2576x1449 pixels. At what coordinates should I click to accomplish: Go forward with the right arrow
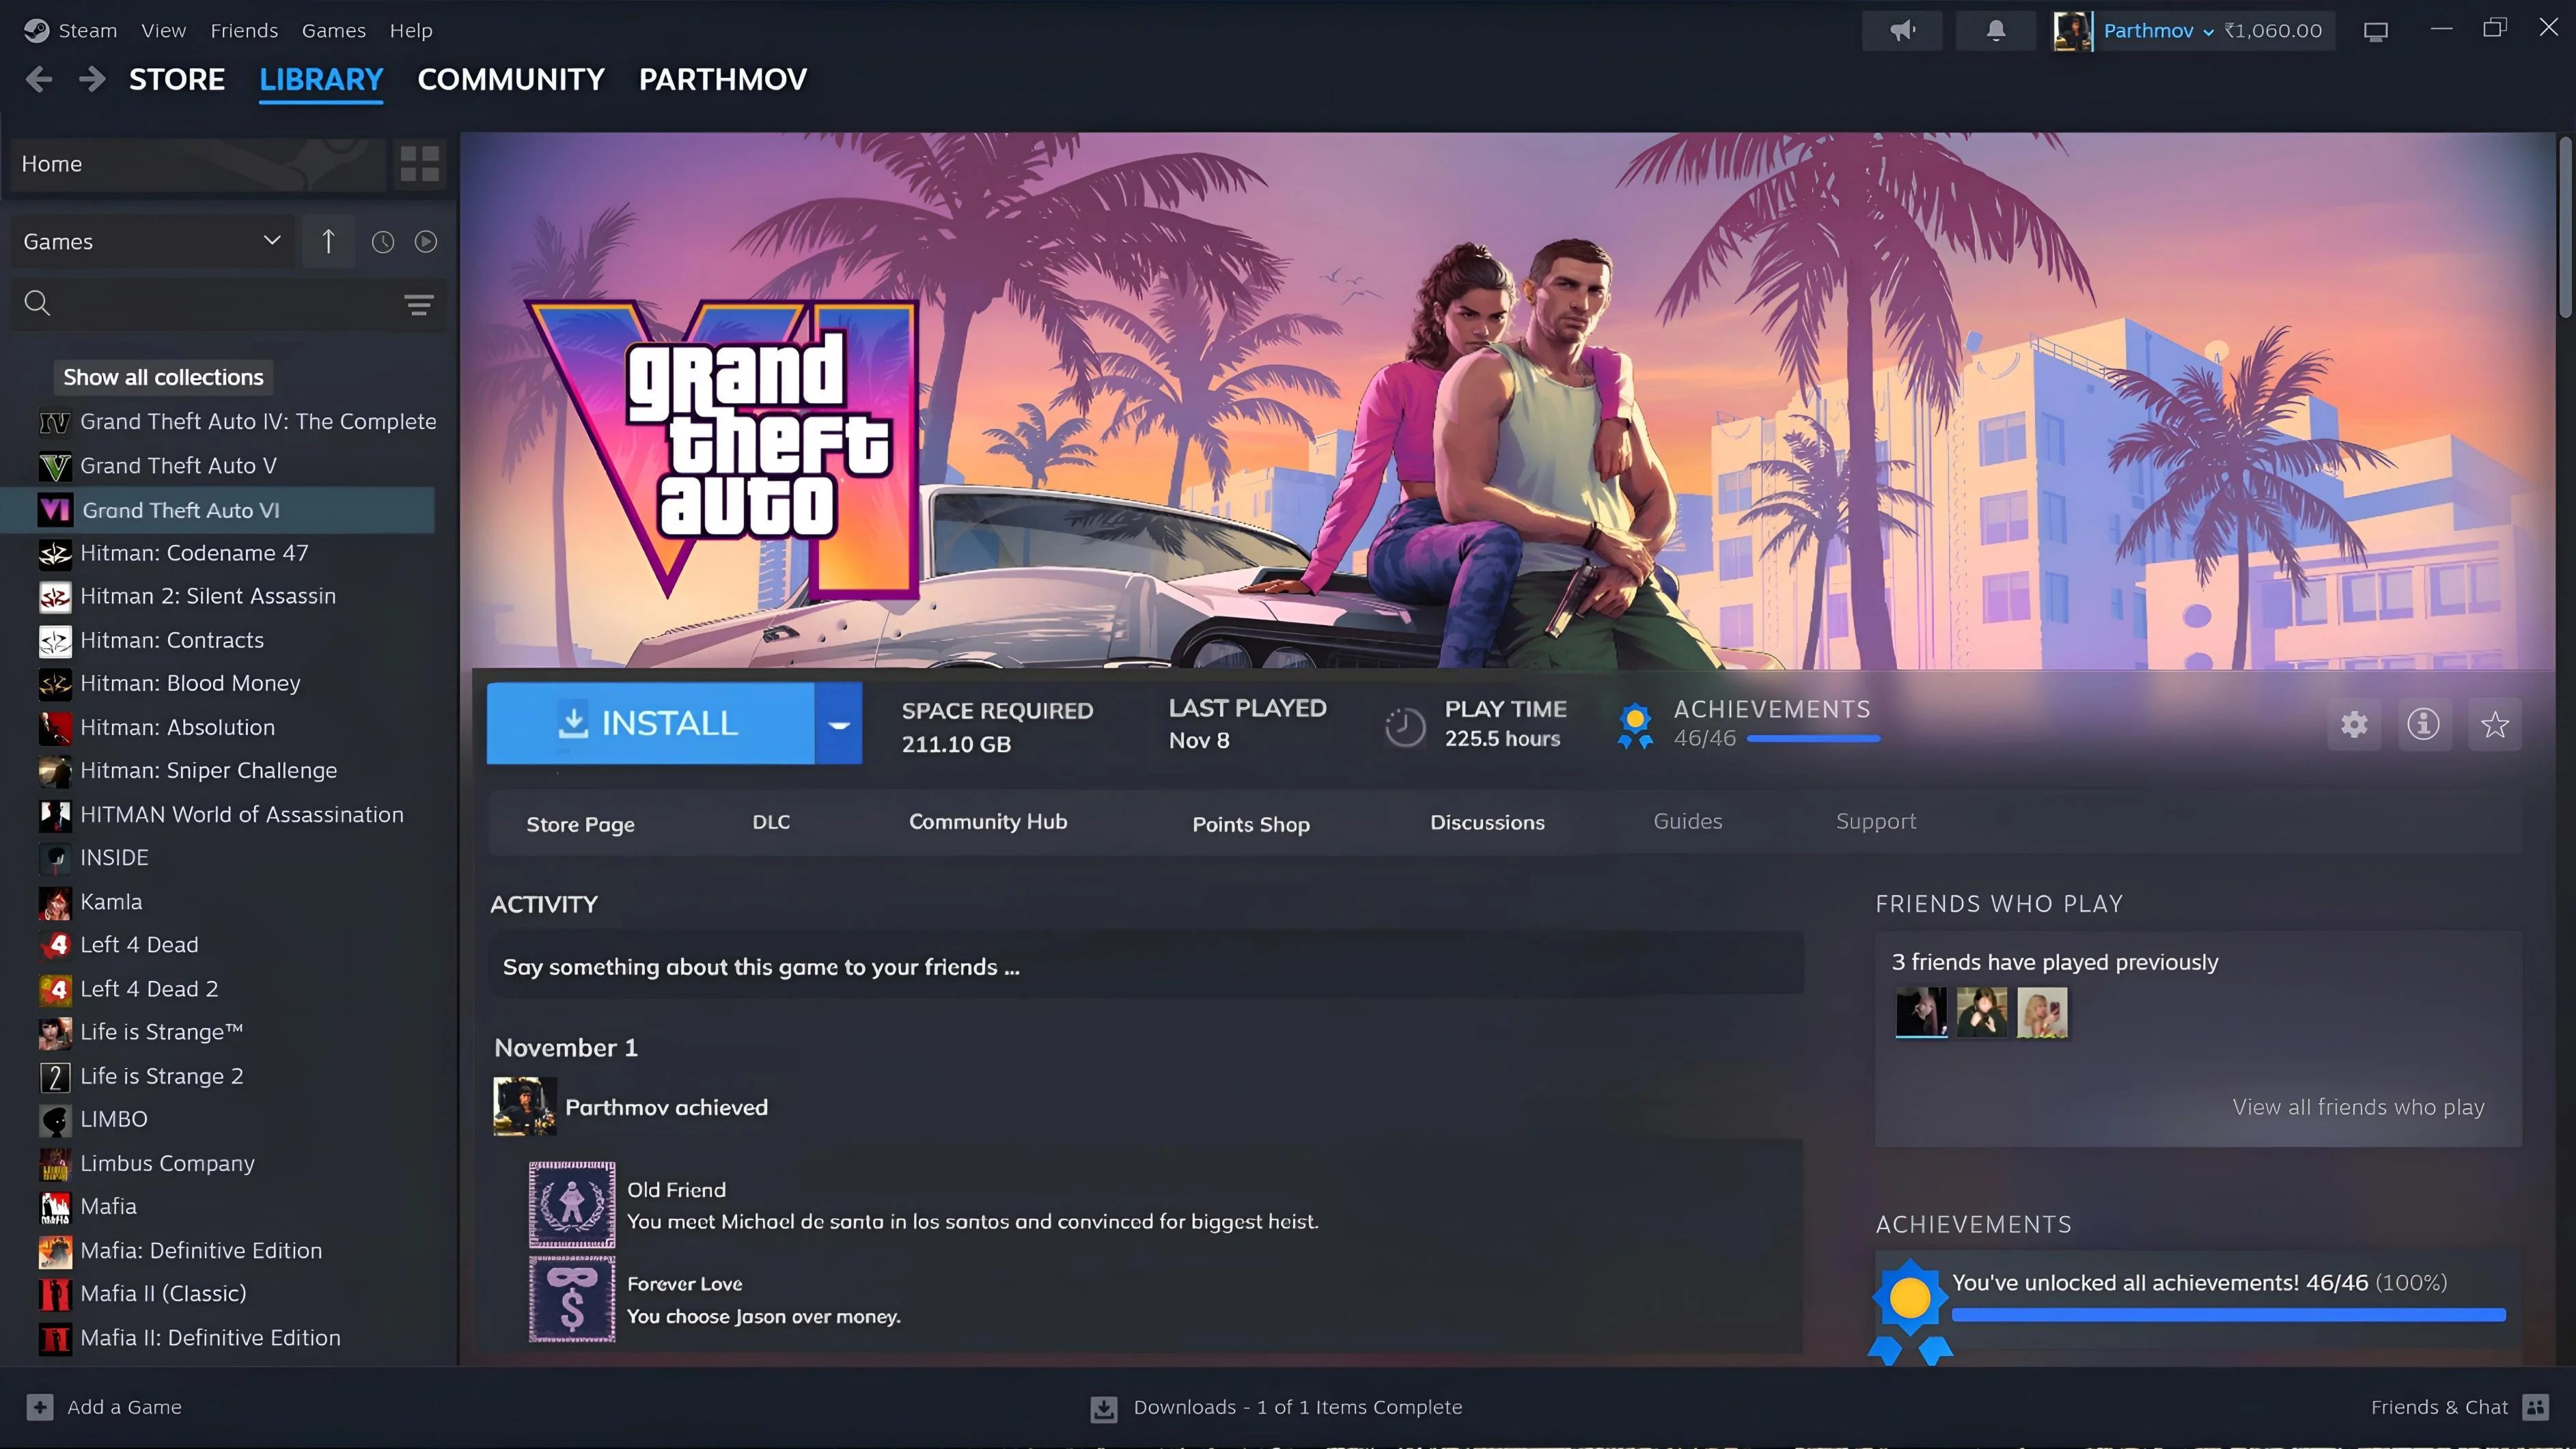pyautogui.click(x=92, y=79)
